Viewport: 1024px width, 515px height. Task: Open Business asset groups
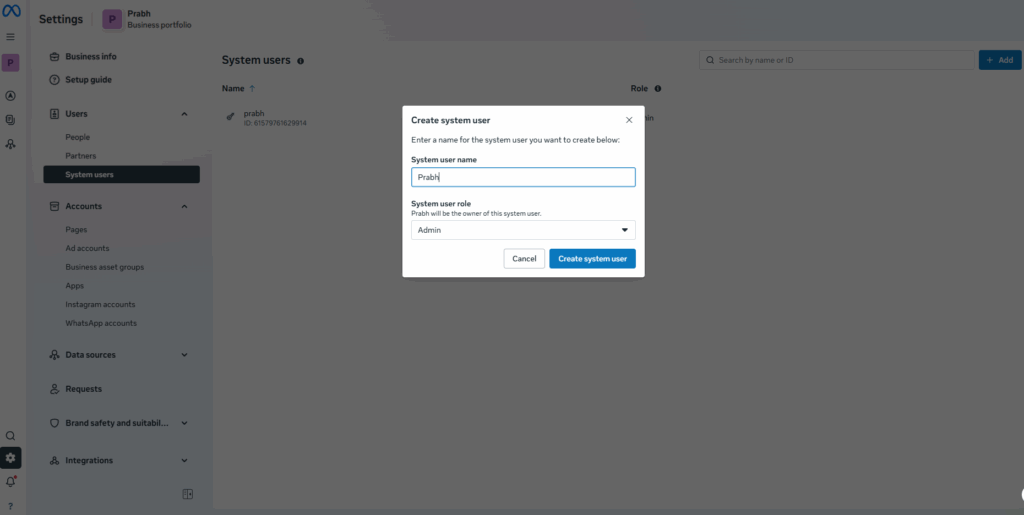104,267
